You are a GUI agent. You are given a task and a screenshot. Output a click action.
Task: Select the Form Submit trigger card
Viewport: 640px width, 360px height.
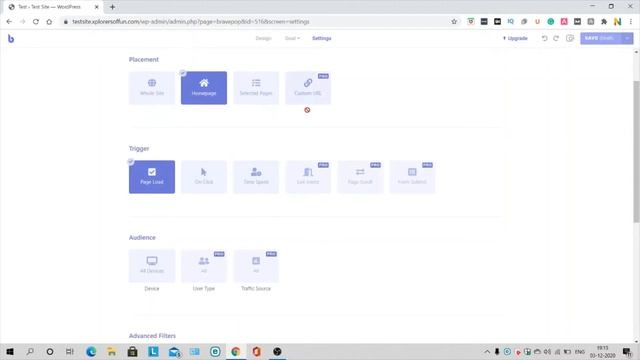point(412,177)
